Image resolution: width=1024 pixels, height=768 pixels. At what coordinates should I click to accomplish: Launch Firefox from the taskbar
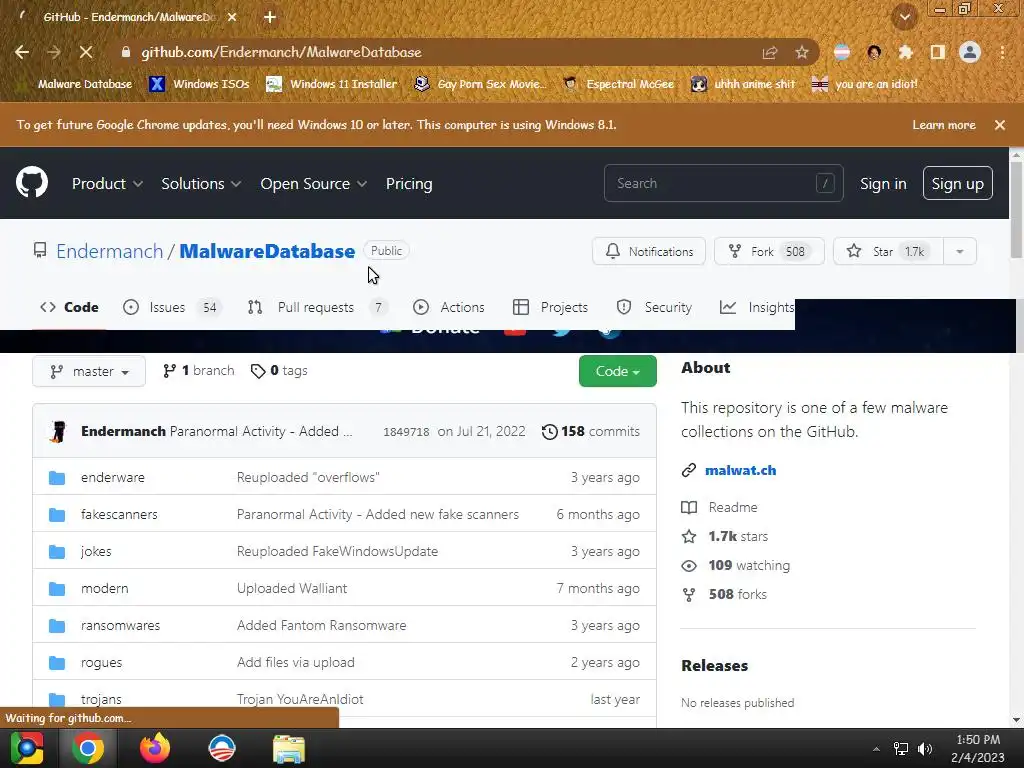155,748
